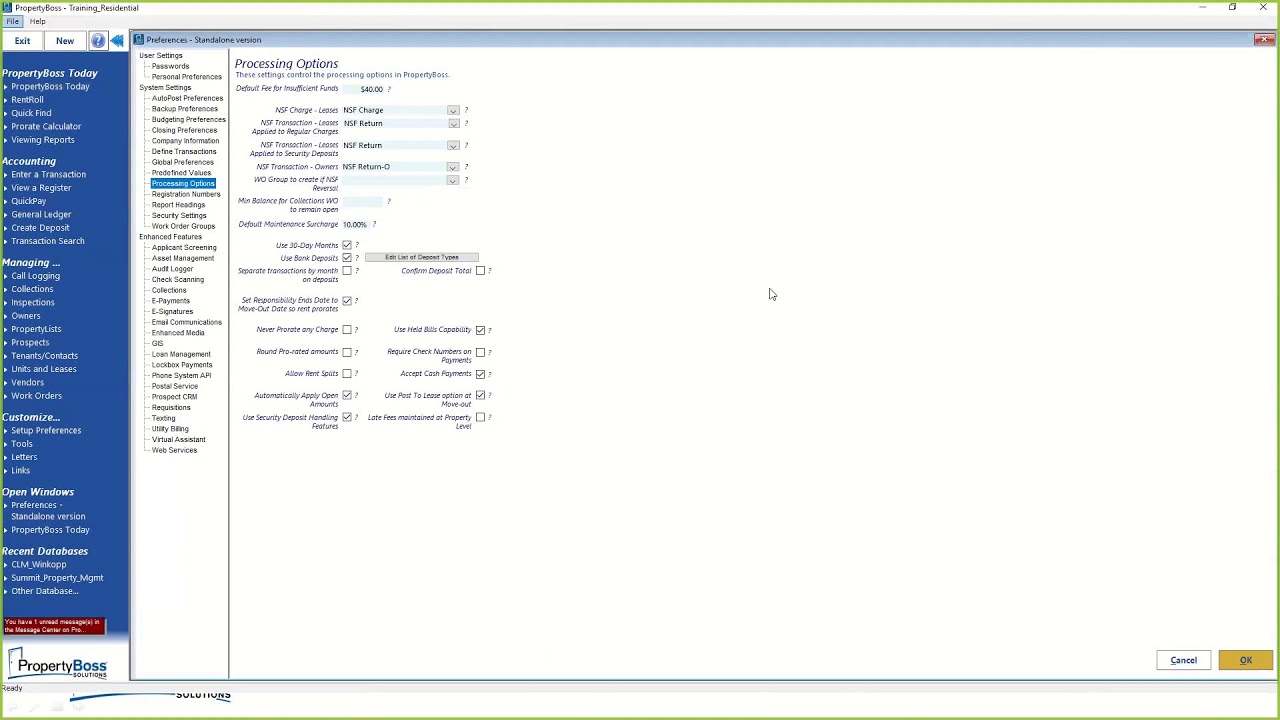Check Never Prorate any Charge
Screen dimensions: 1280x720
[347, 330]
